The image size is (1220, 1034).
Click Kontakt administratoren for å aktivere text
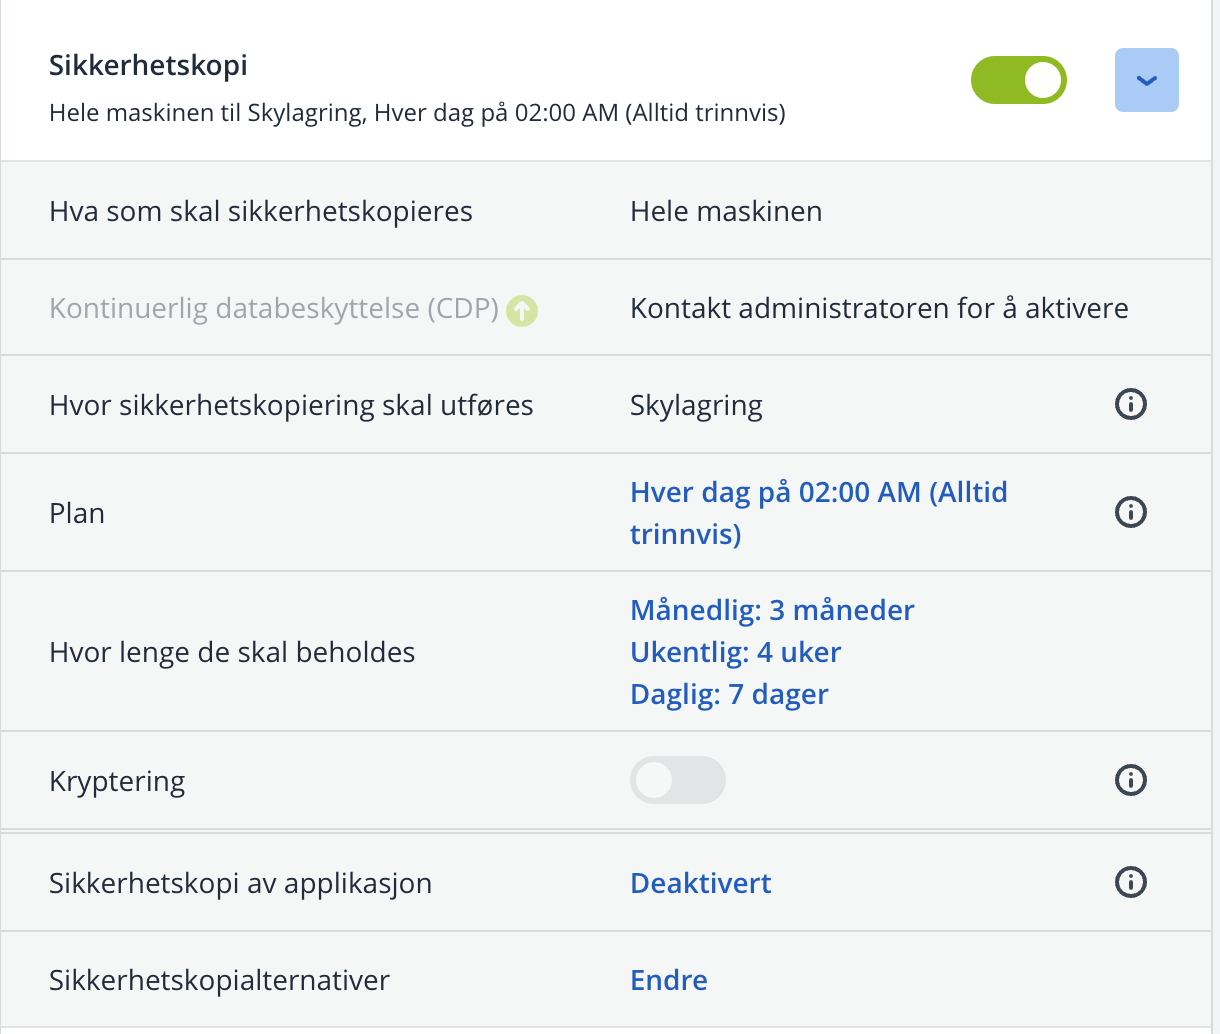click(879, 308)
